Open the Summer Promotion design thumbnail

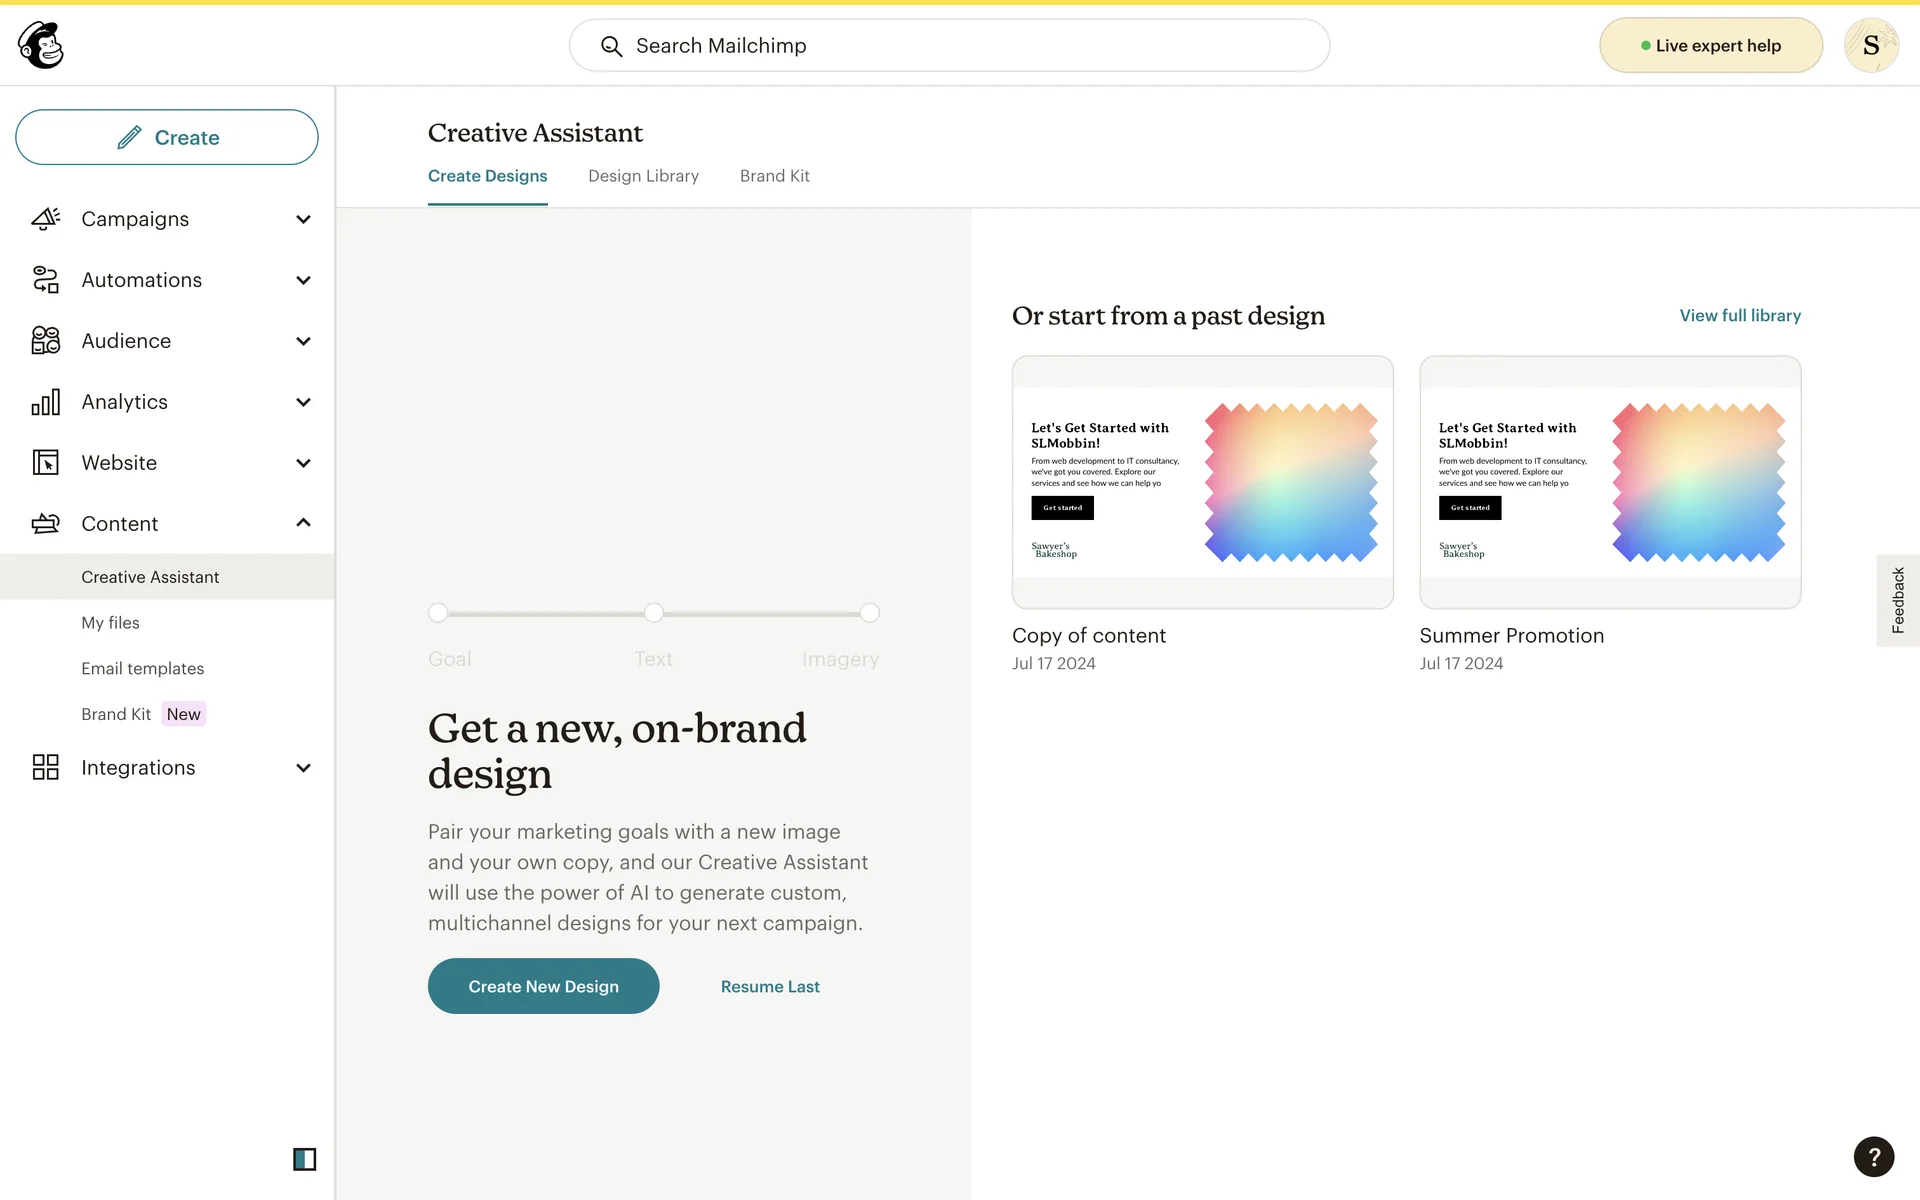point(1610,482)
